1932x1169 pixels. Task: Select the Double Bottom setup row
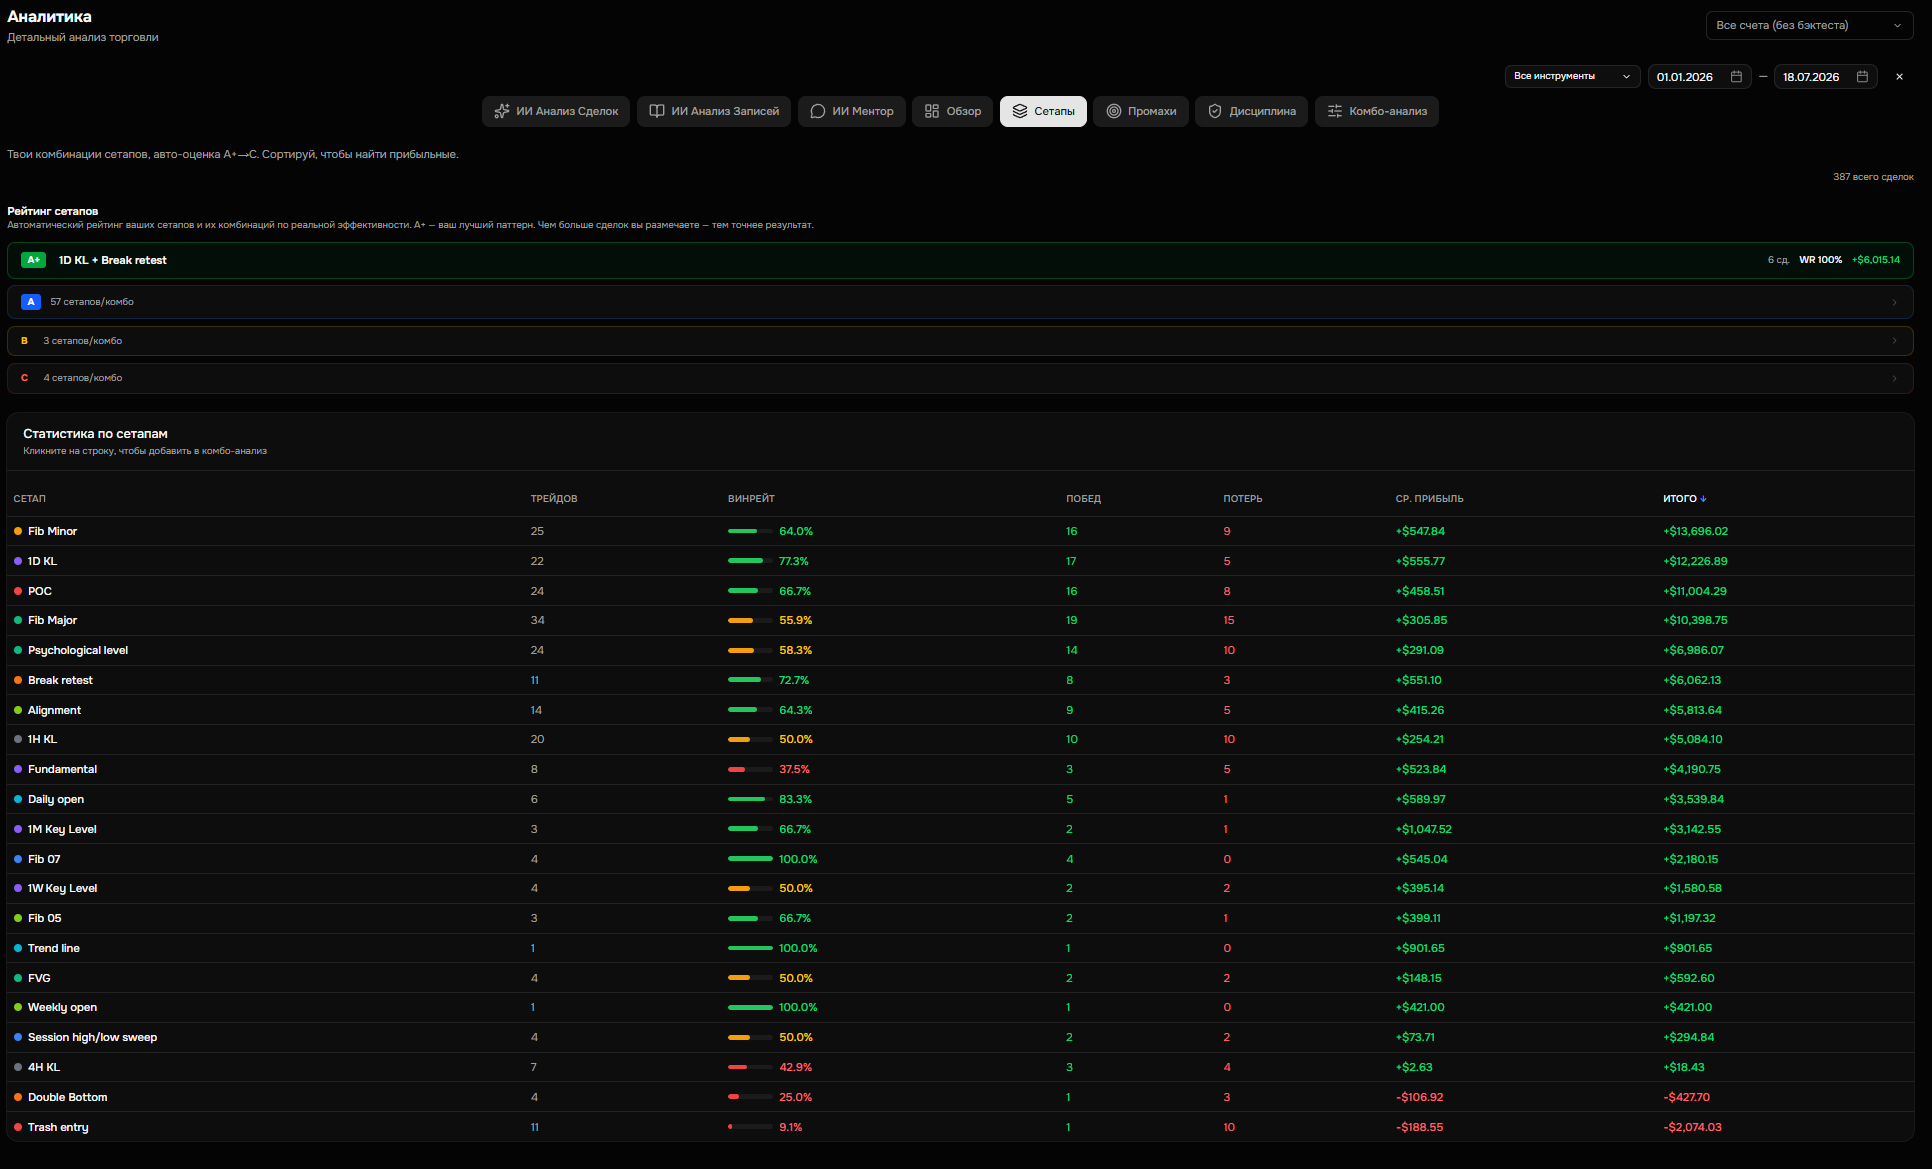pos(960,1097)
